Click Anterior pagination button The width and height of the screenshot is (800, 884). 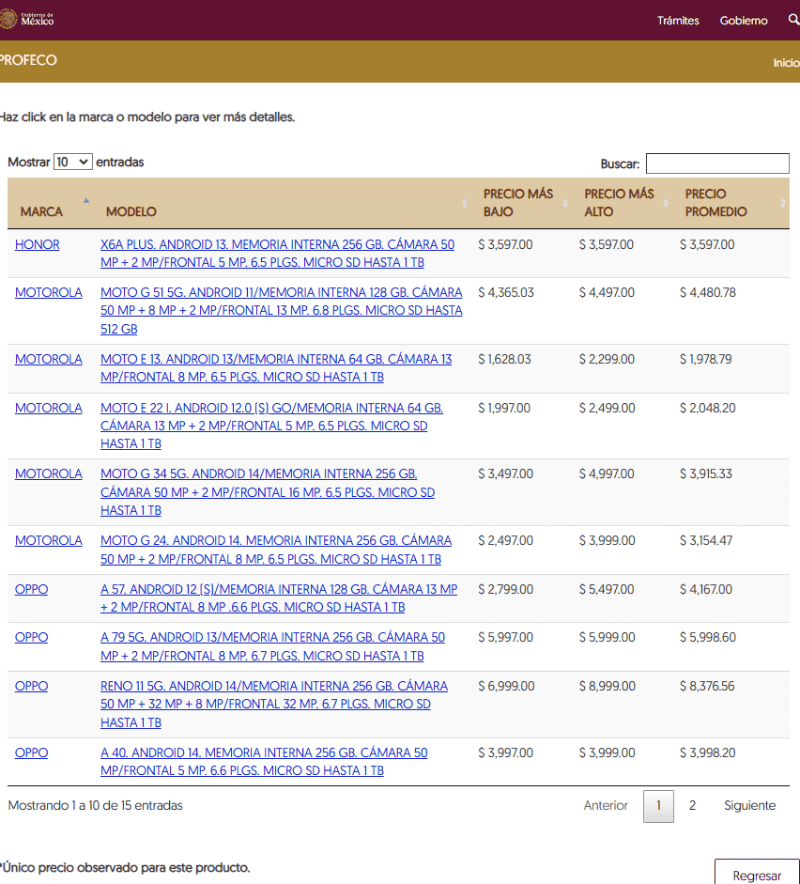[606, 805]
